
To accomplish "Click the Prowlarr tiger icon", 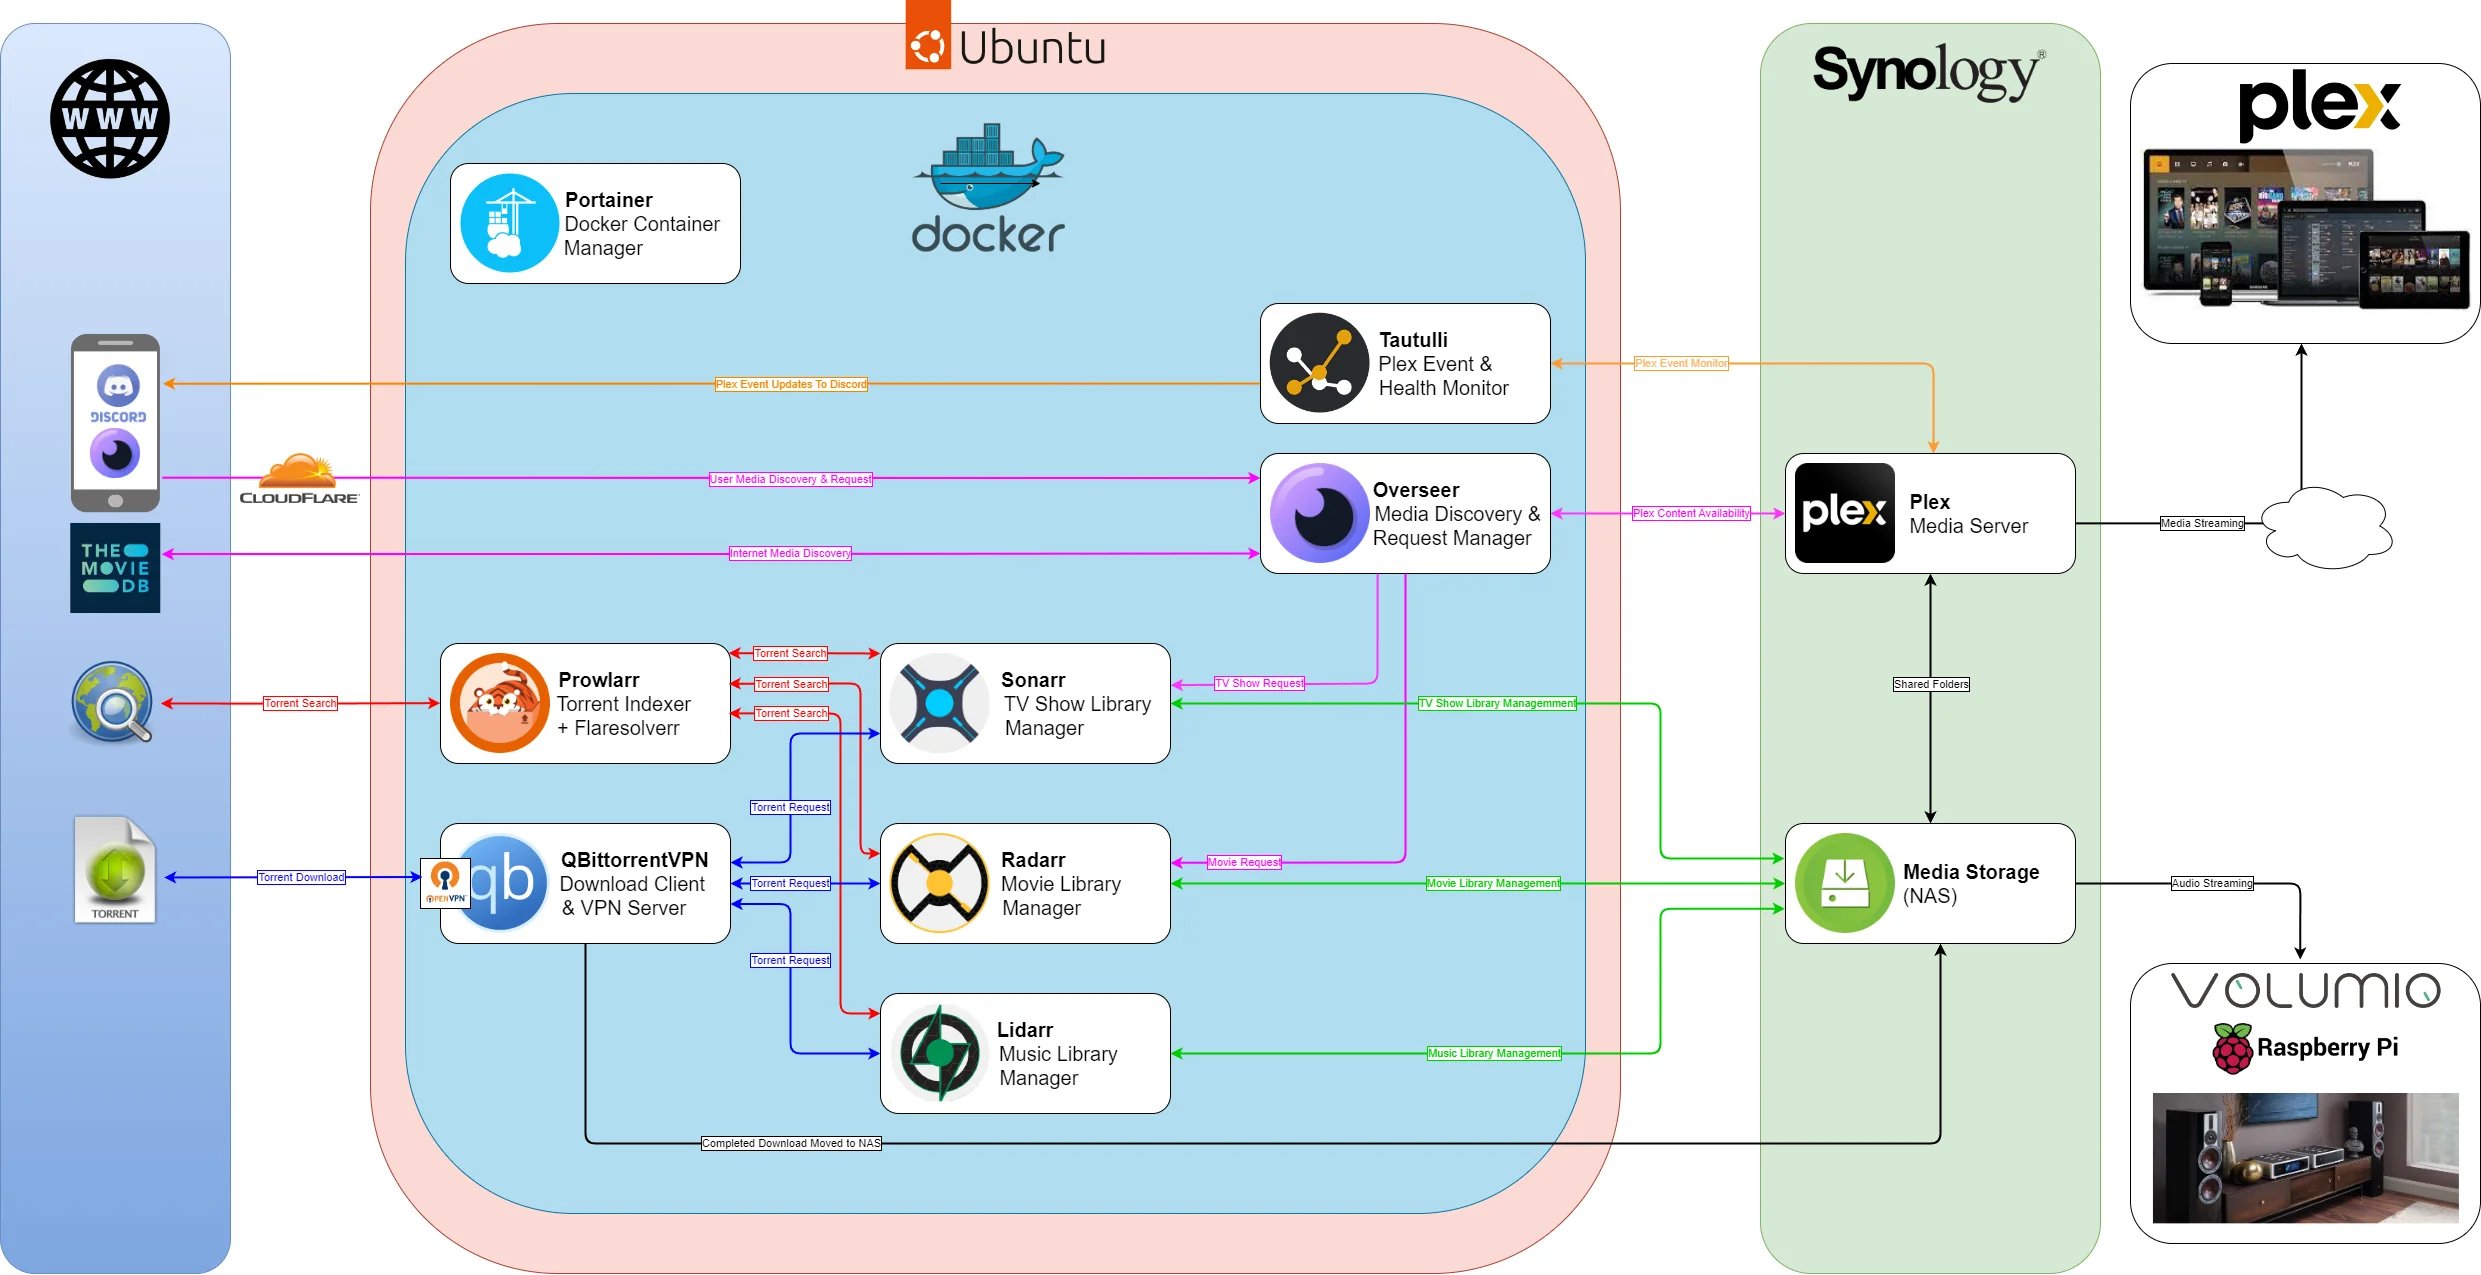I will pyautogui.click(x=499, y=703).
